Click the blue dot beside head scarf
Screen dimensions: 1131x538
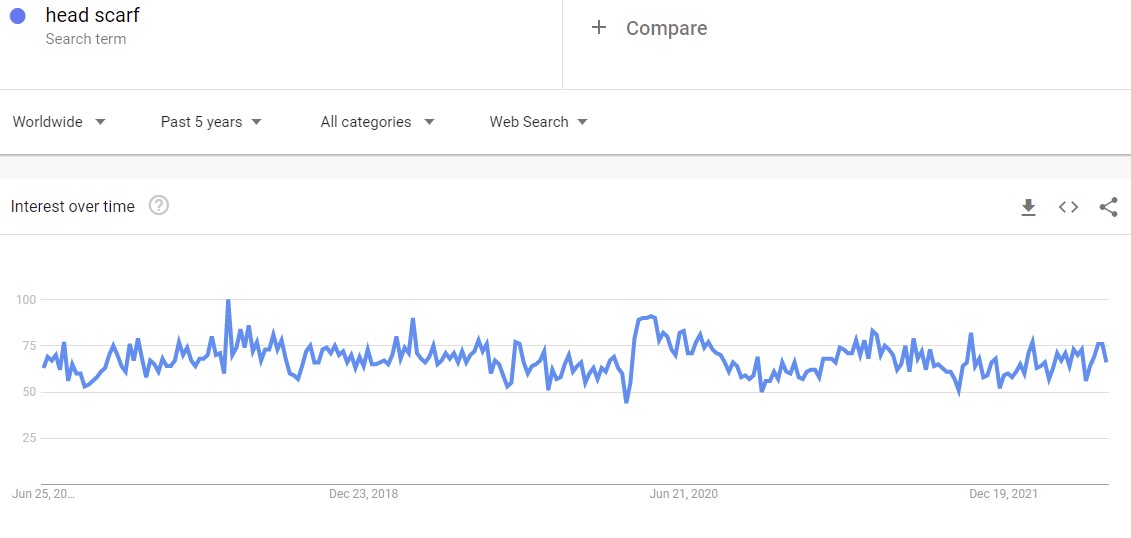point(17,17)
